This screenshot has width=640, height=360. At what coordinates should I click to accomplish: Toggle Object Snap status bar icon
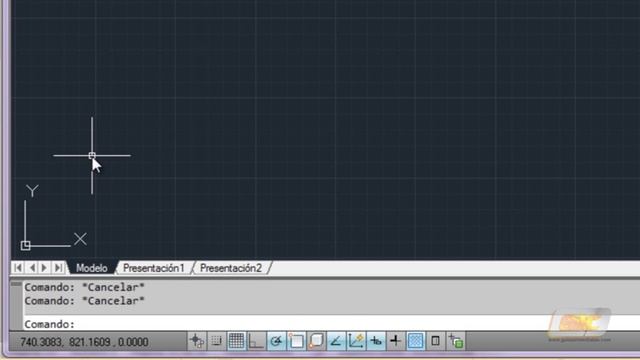[296, 341]
